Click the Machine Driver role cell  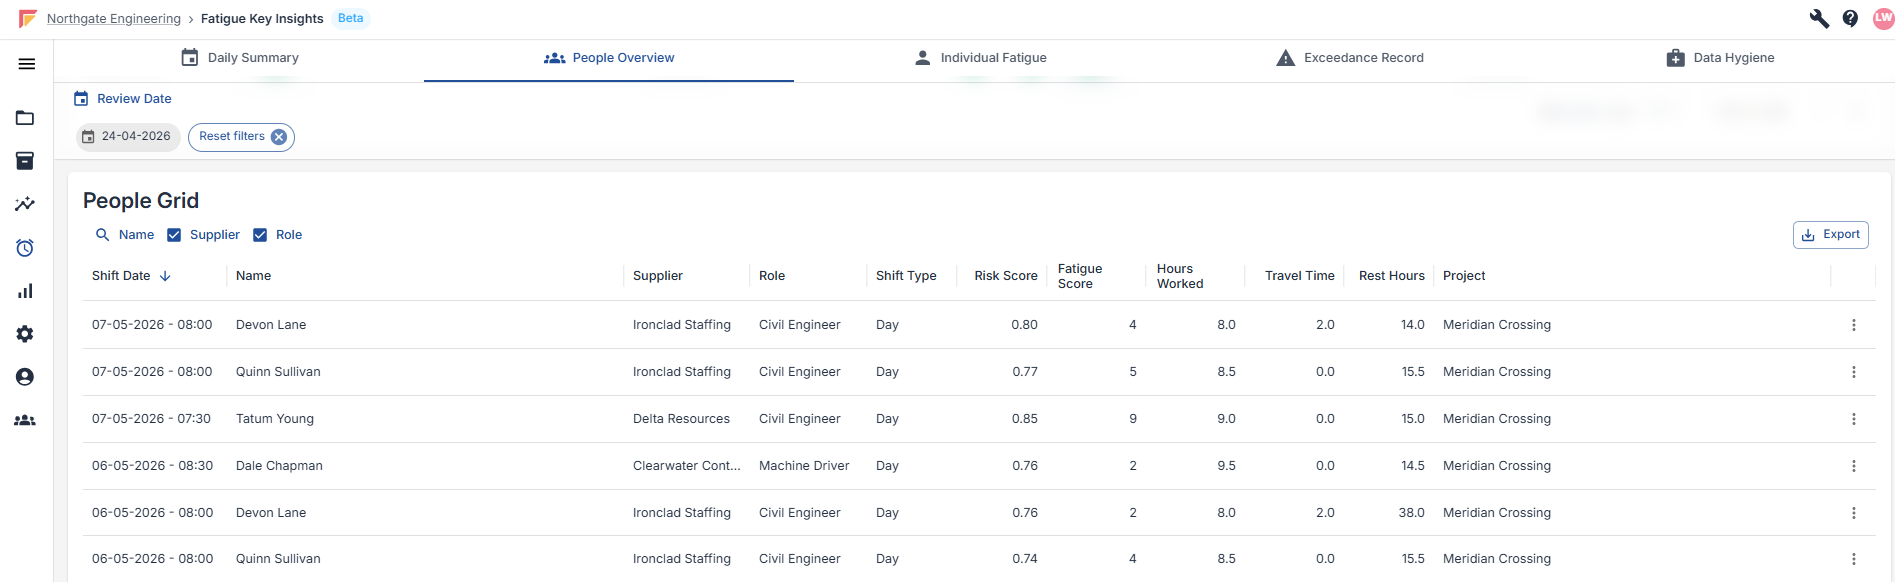pos(804,466)
